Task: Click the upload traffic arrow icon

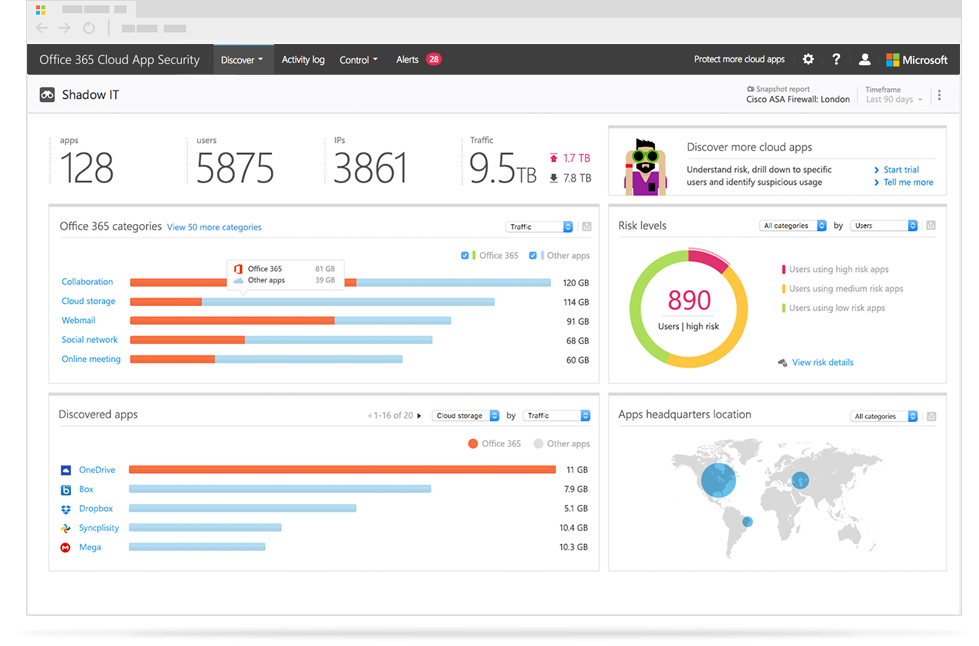Action: 554,158
